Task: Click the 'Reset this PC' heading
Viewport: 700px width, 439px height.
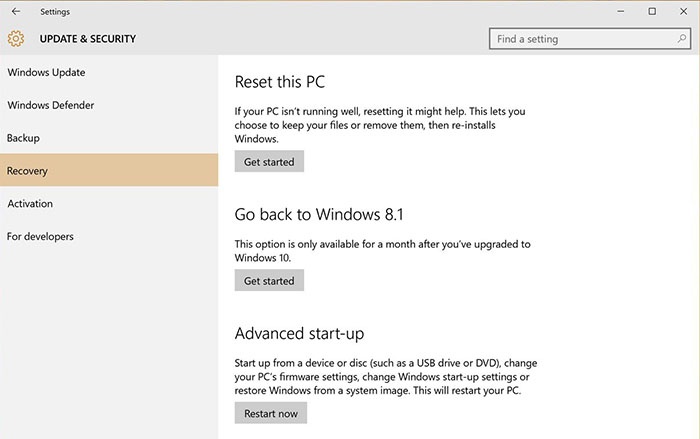Action: point(280,82)
